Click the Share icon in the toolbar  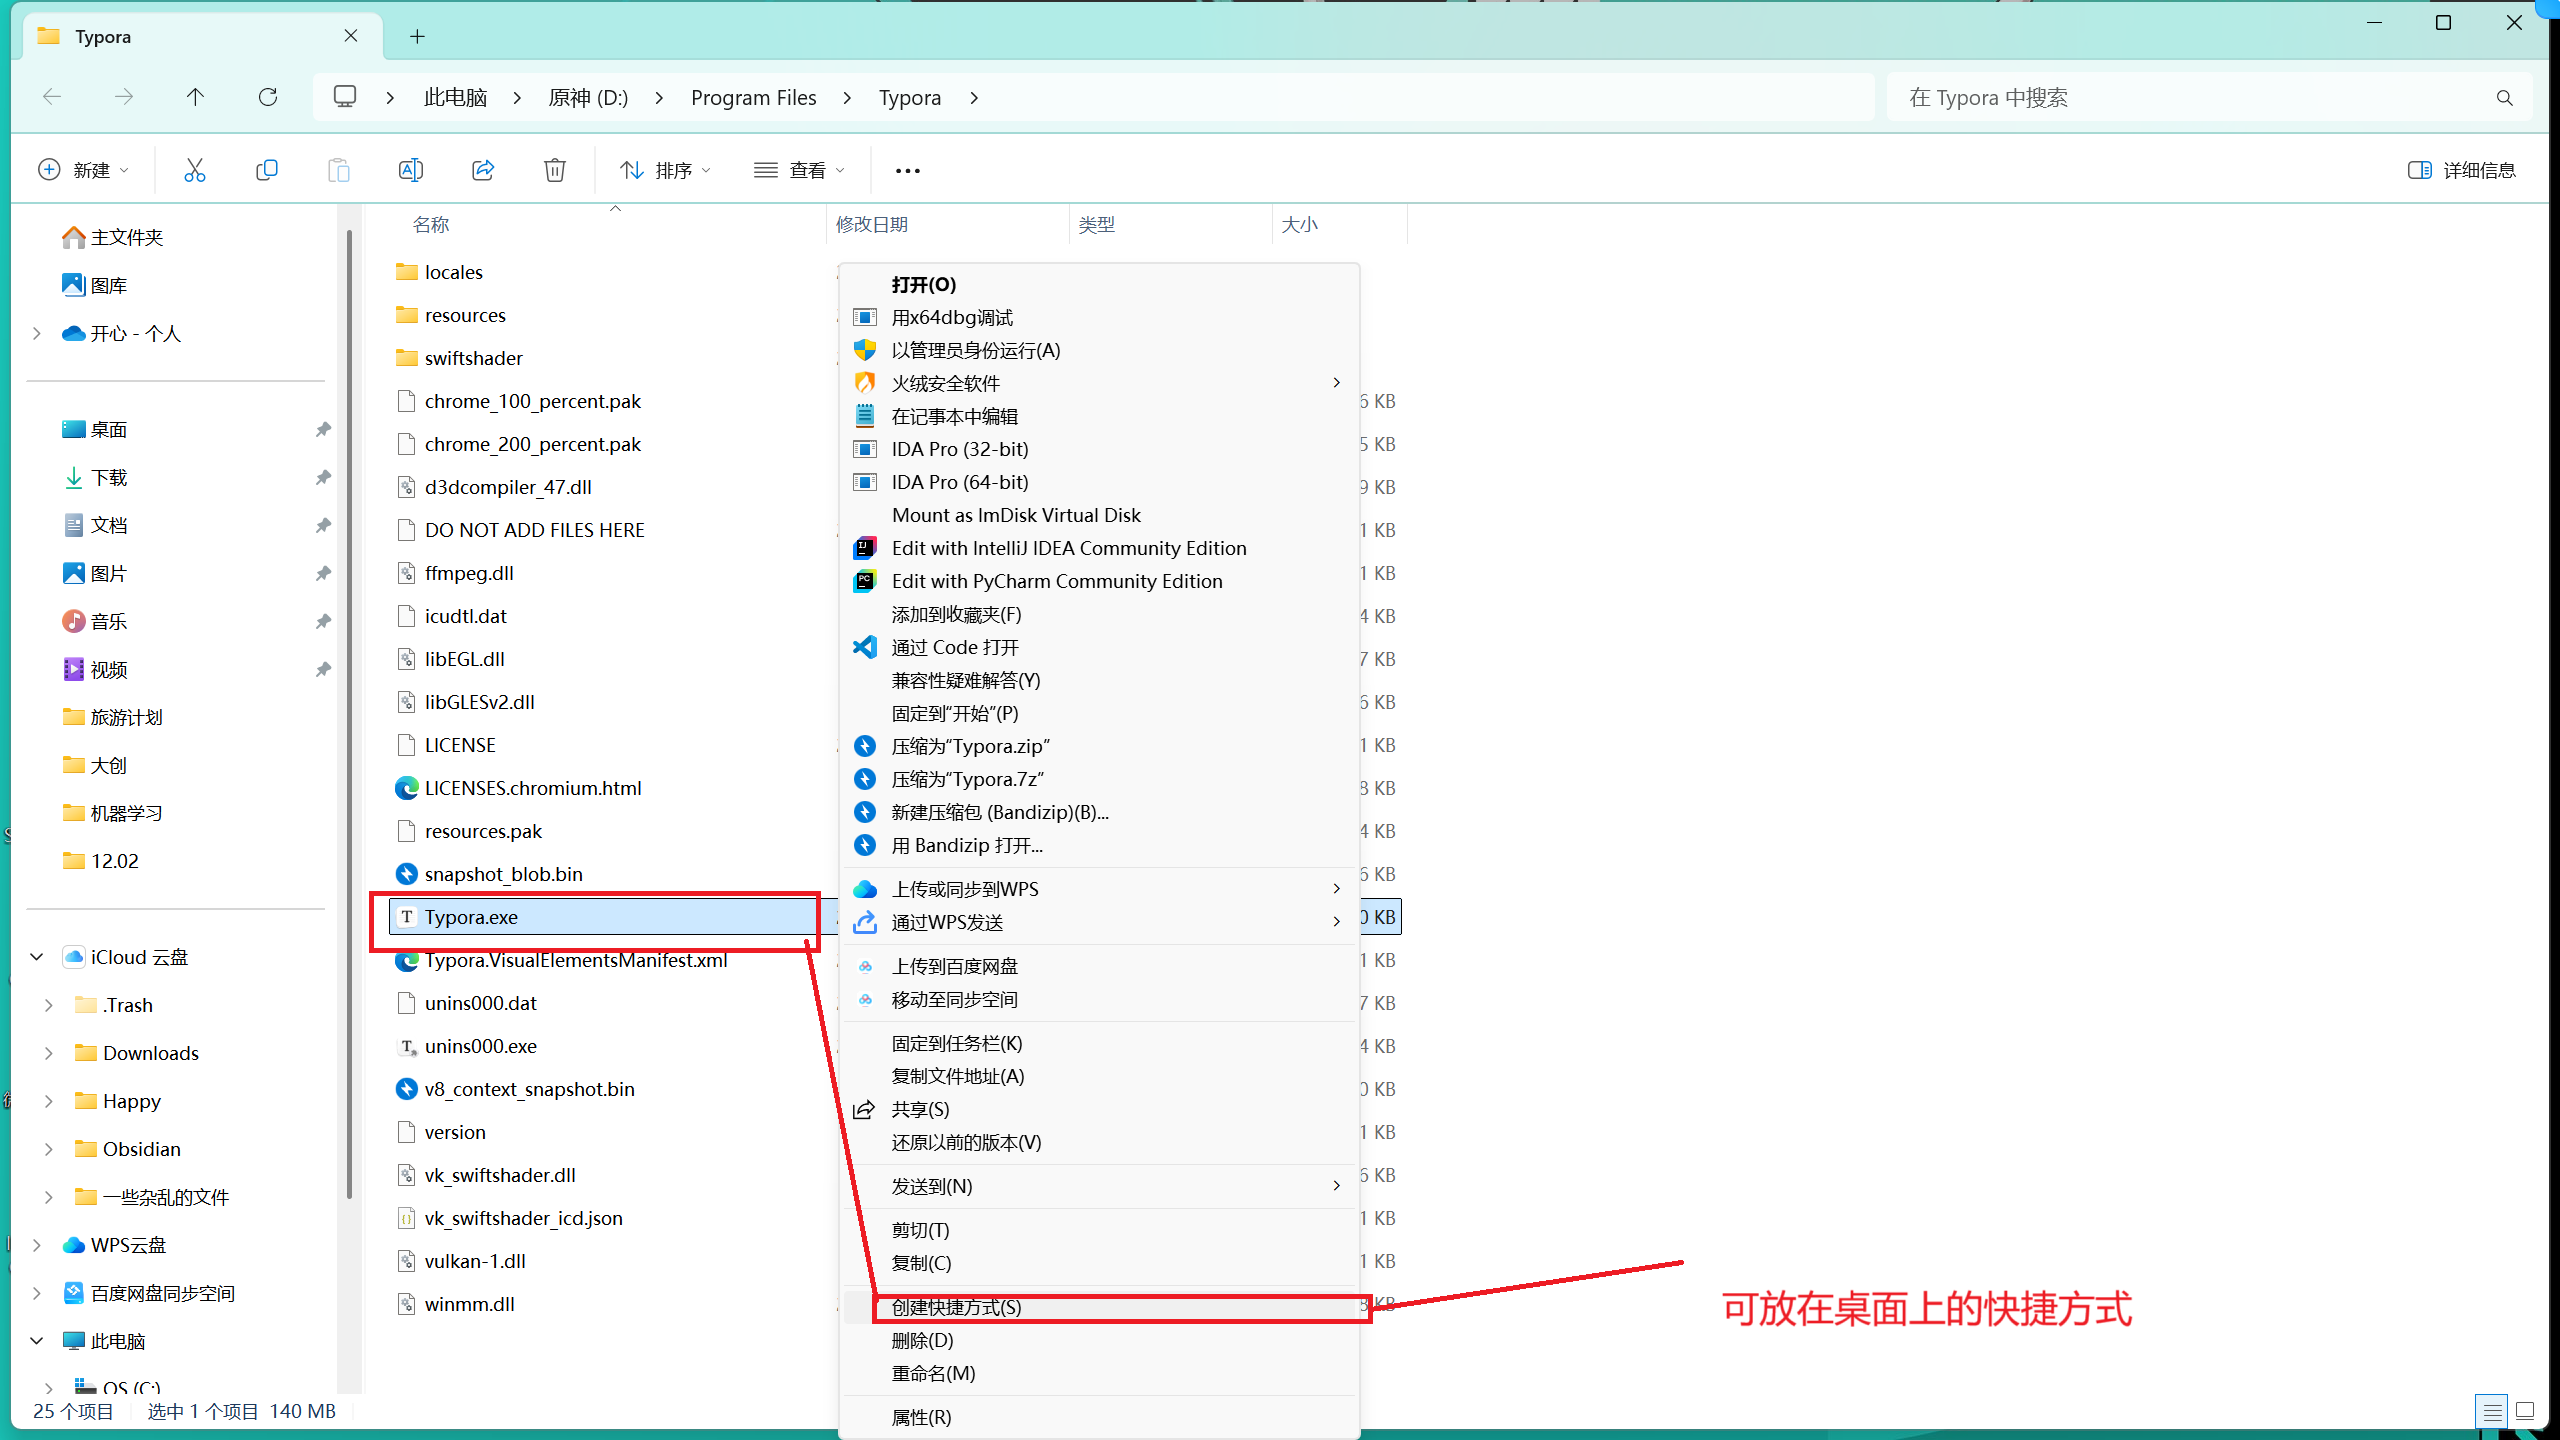click(x=483, y=170)
